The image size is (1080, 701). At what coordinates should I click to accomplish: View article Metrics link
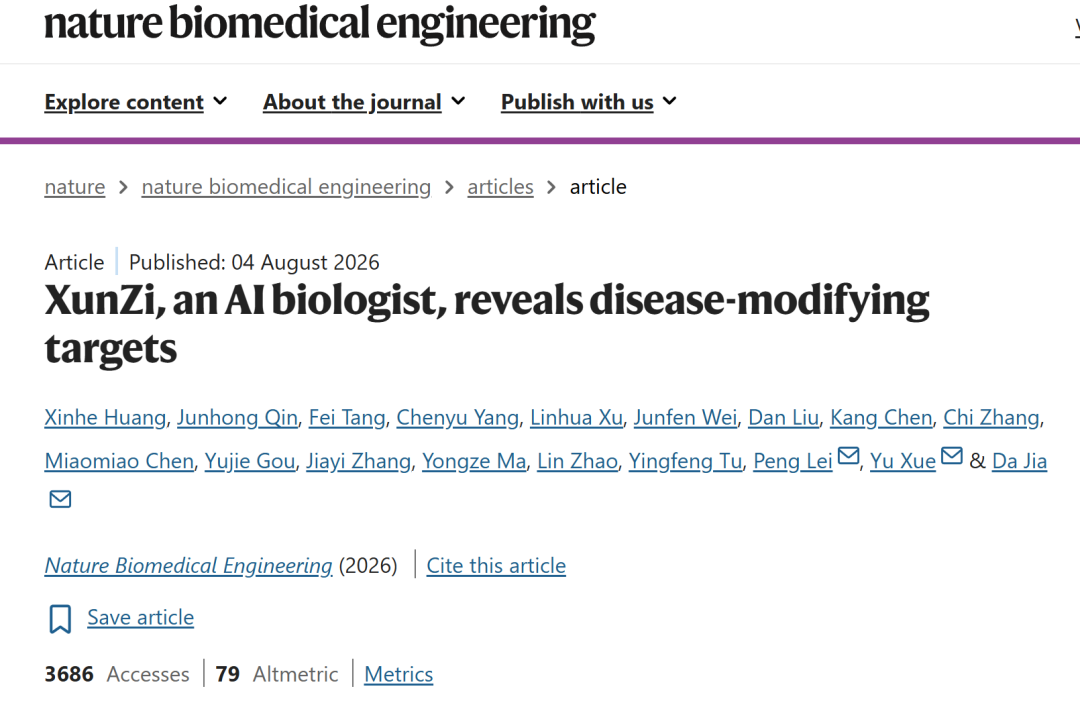[399, 673]
